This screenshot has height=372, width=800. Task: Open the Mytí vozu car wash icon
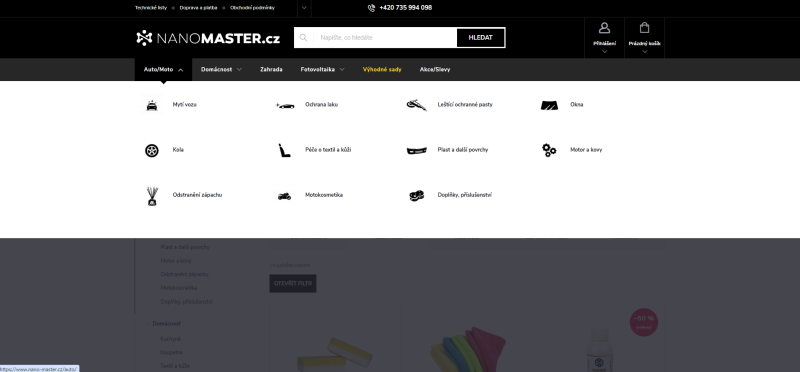152,105
